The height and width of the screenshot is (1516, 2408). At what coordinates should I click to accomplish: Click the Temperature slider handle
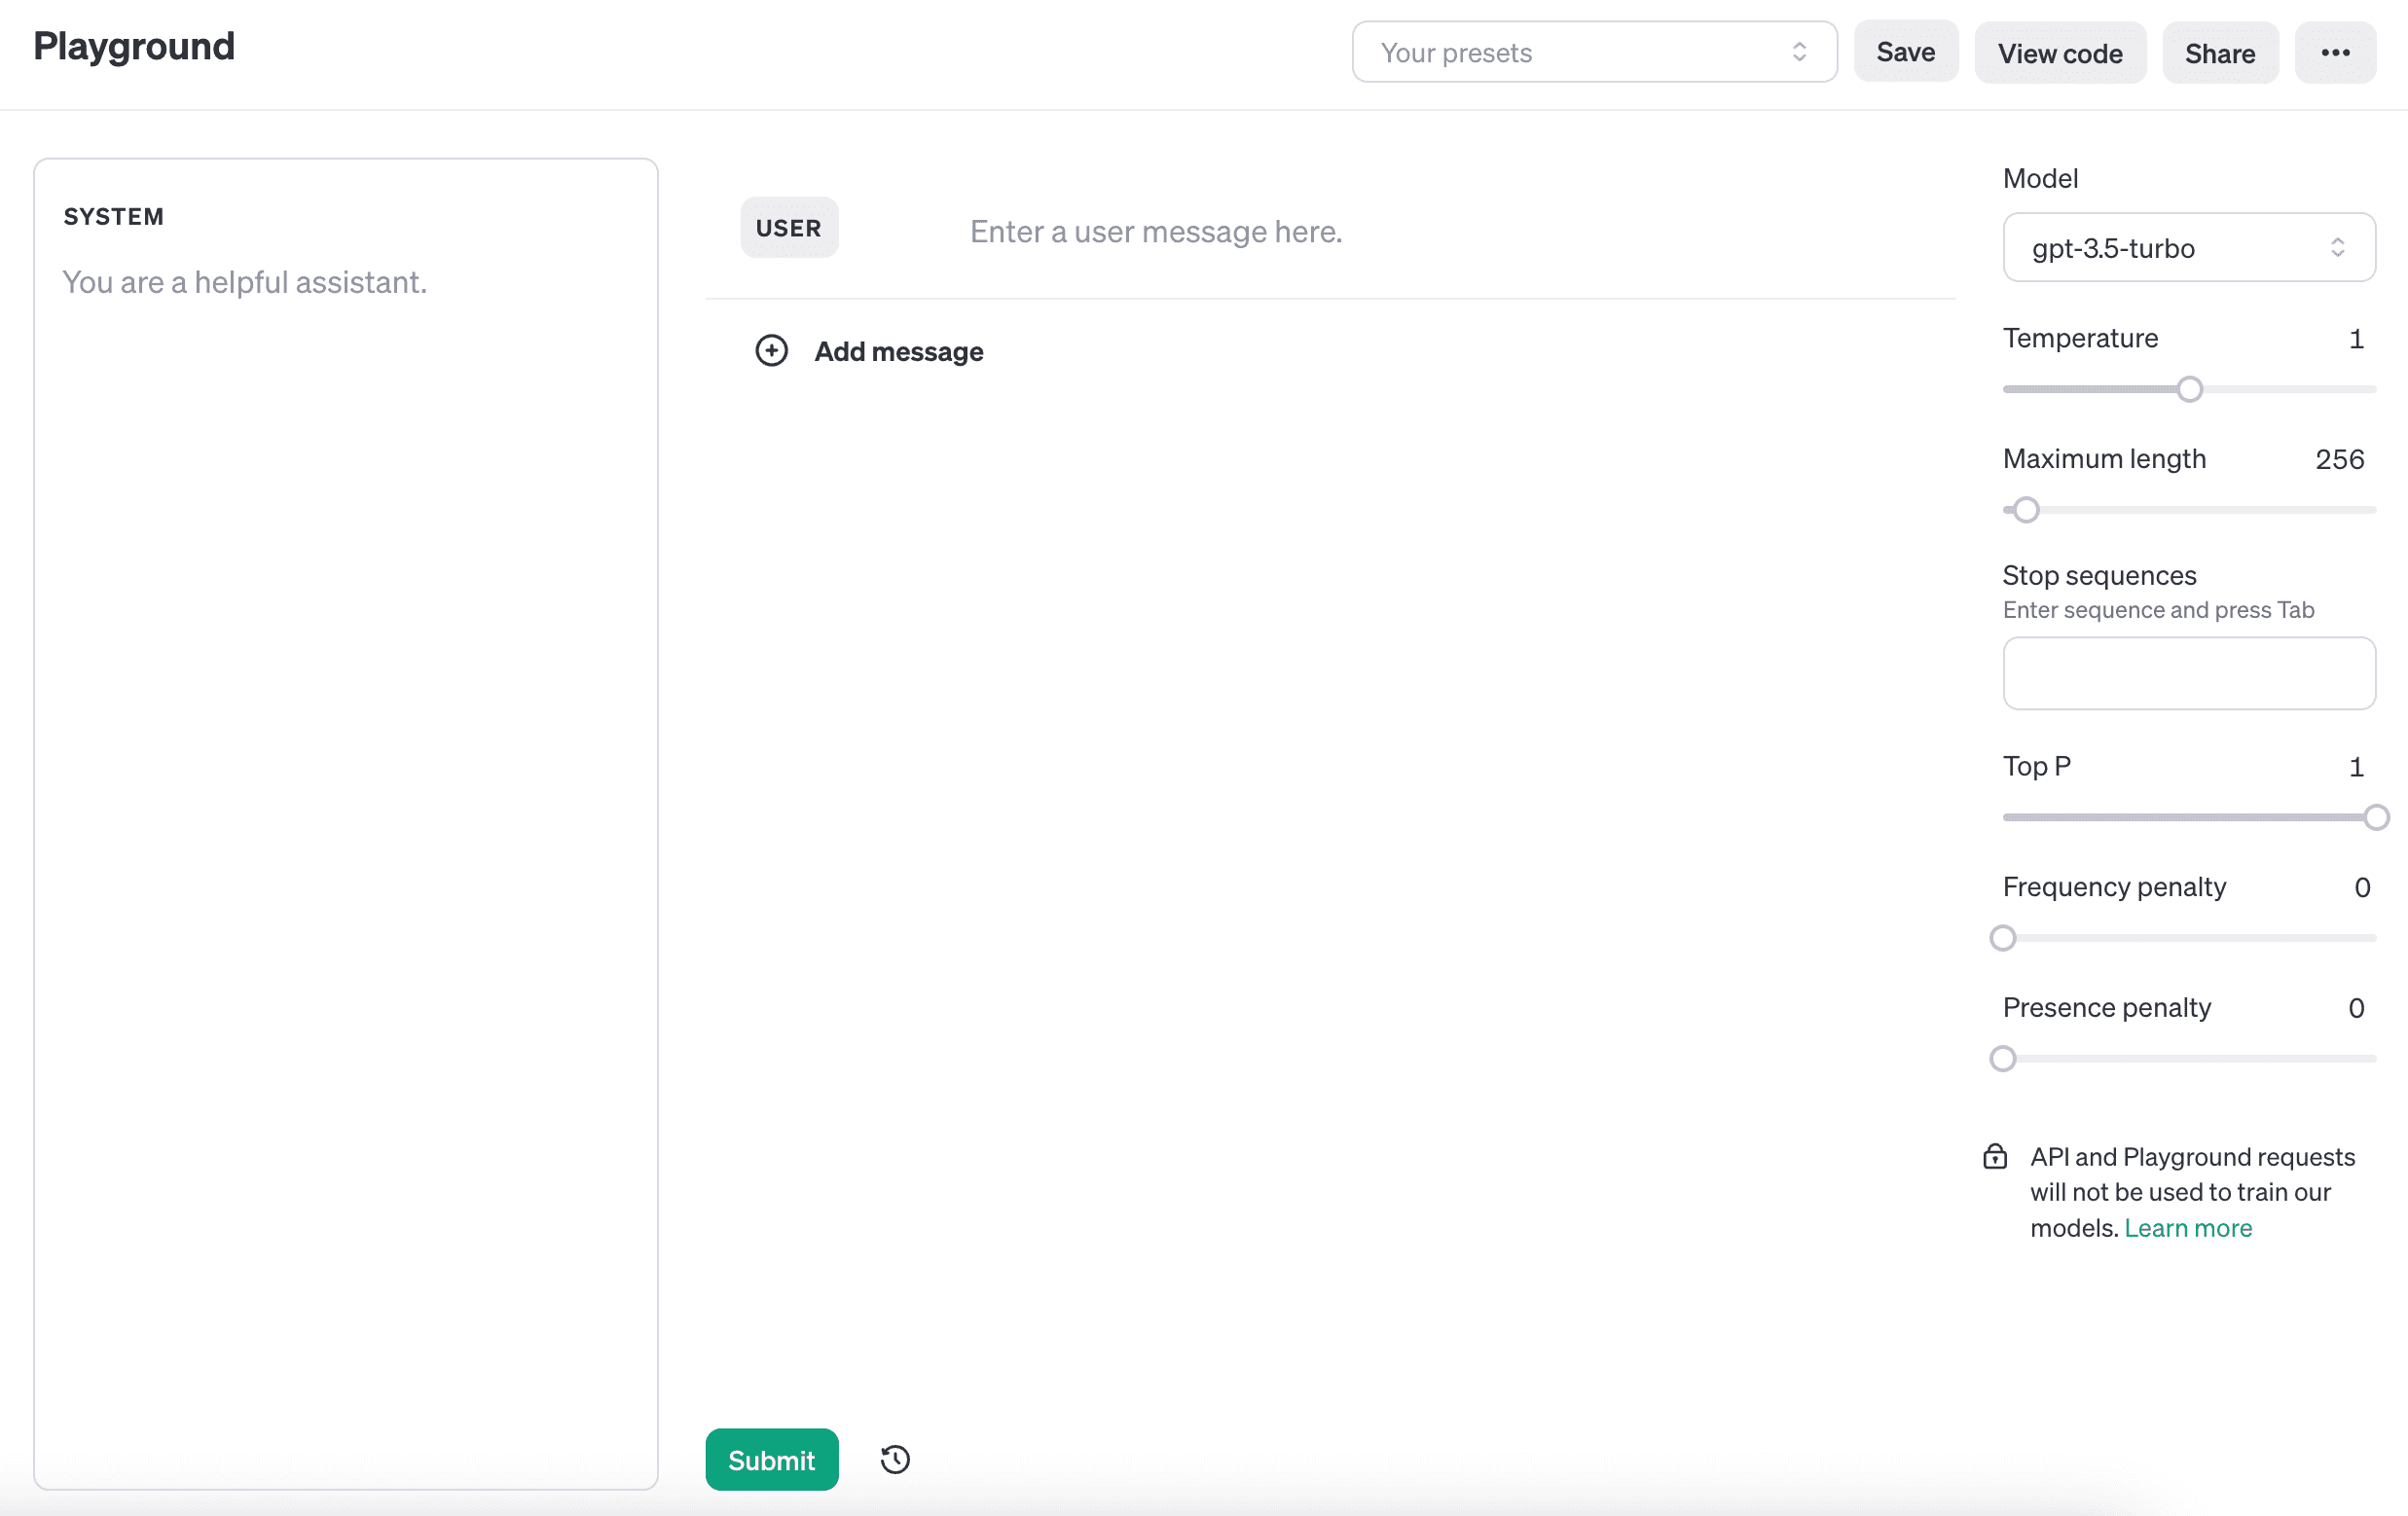(x=2190, y=389)
